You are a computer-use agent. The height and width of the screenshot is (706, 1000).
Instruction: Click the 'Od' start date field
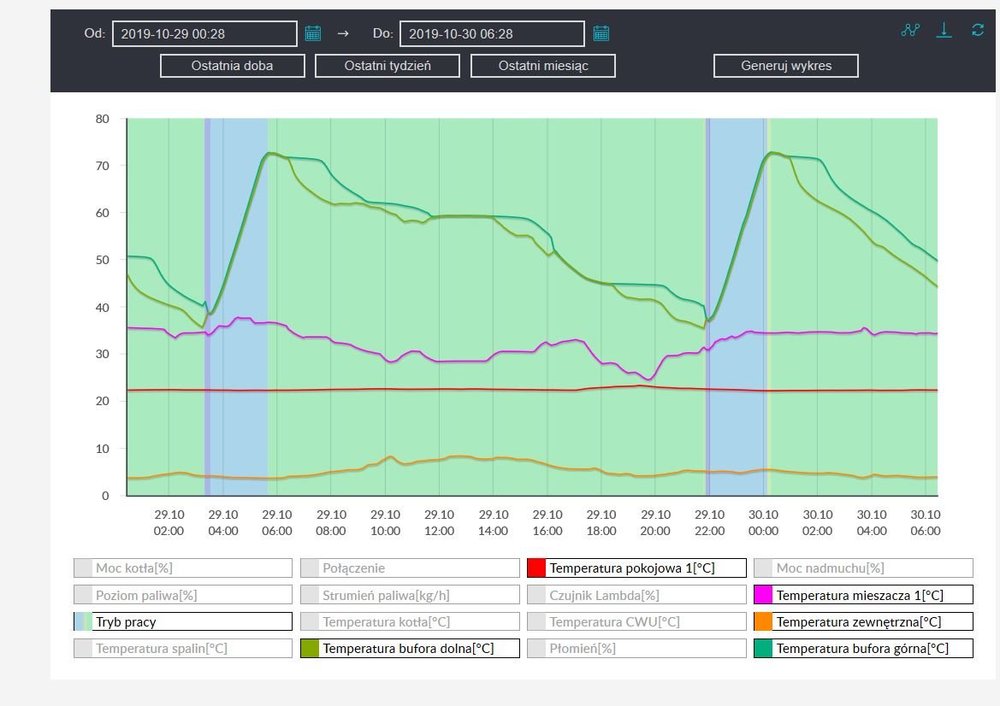(204, 34)
